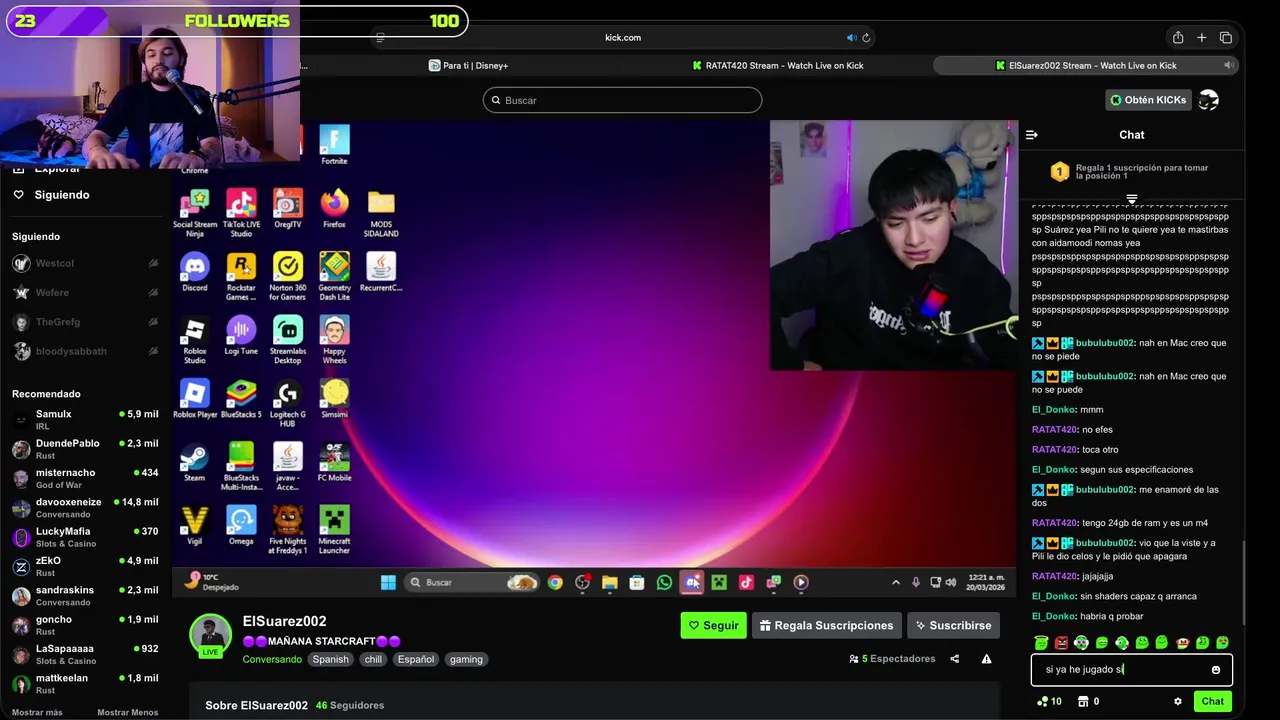
Task: Open the emoji picker in chat input
Action: pyautogui.click(x=1216, y=670)
